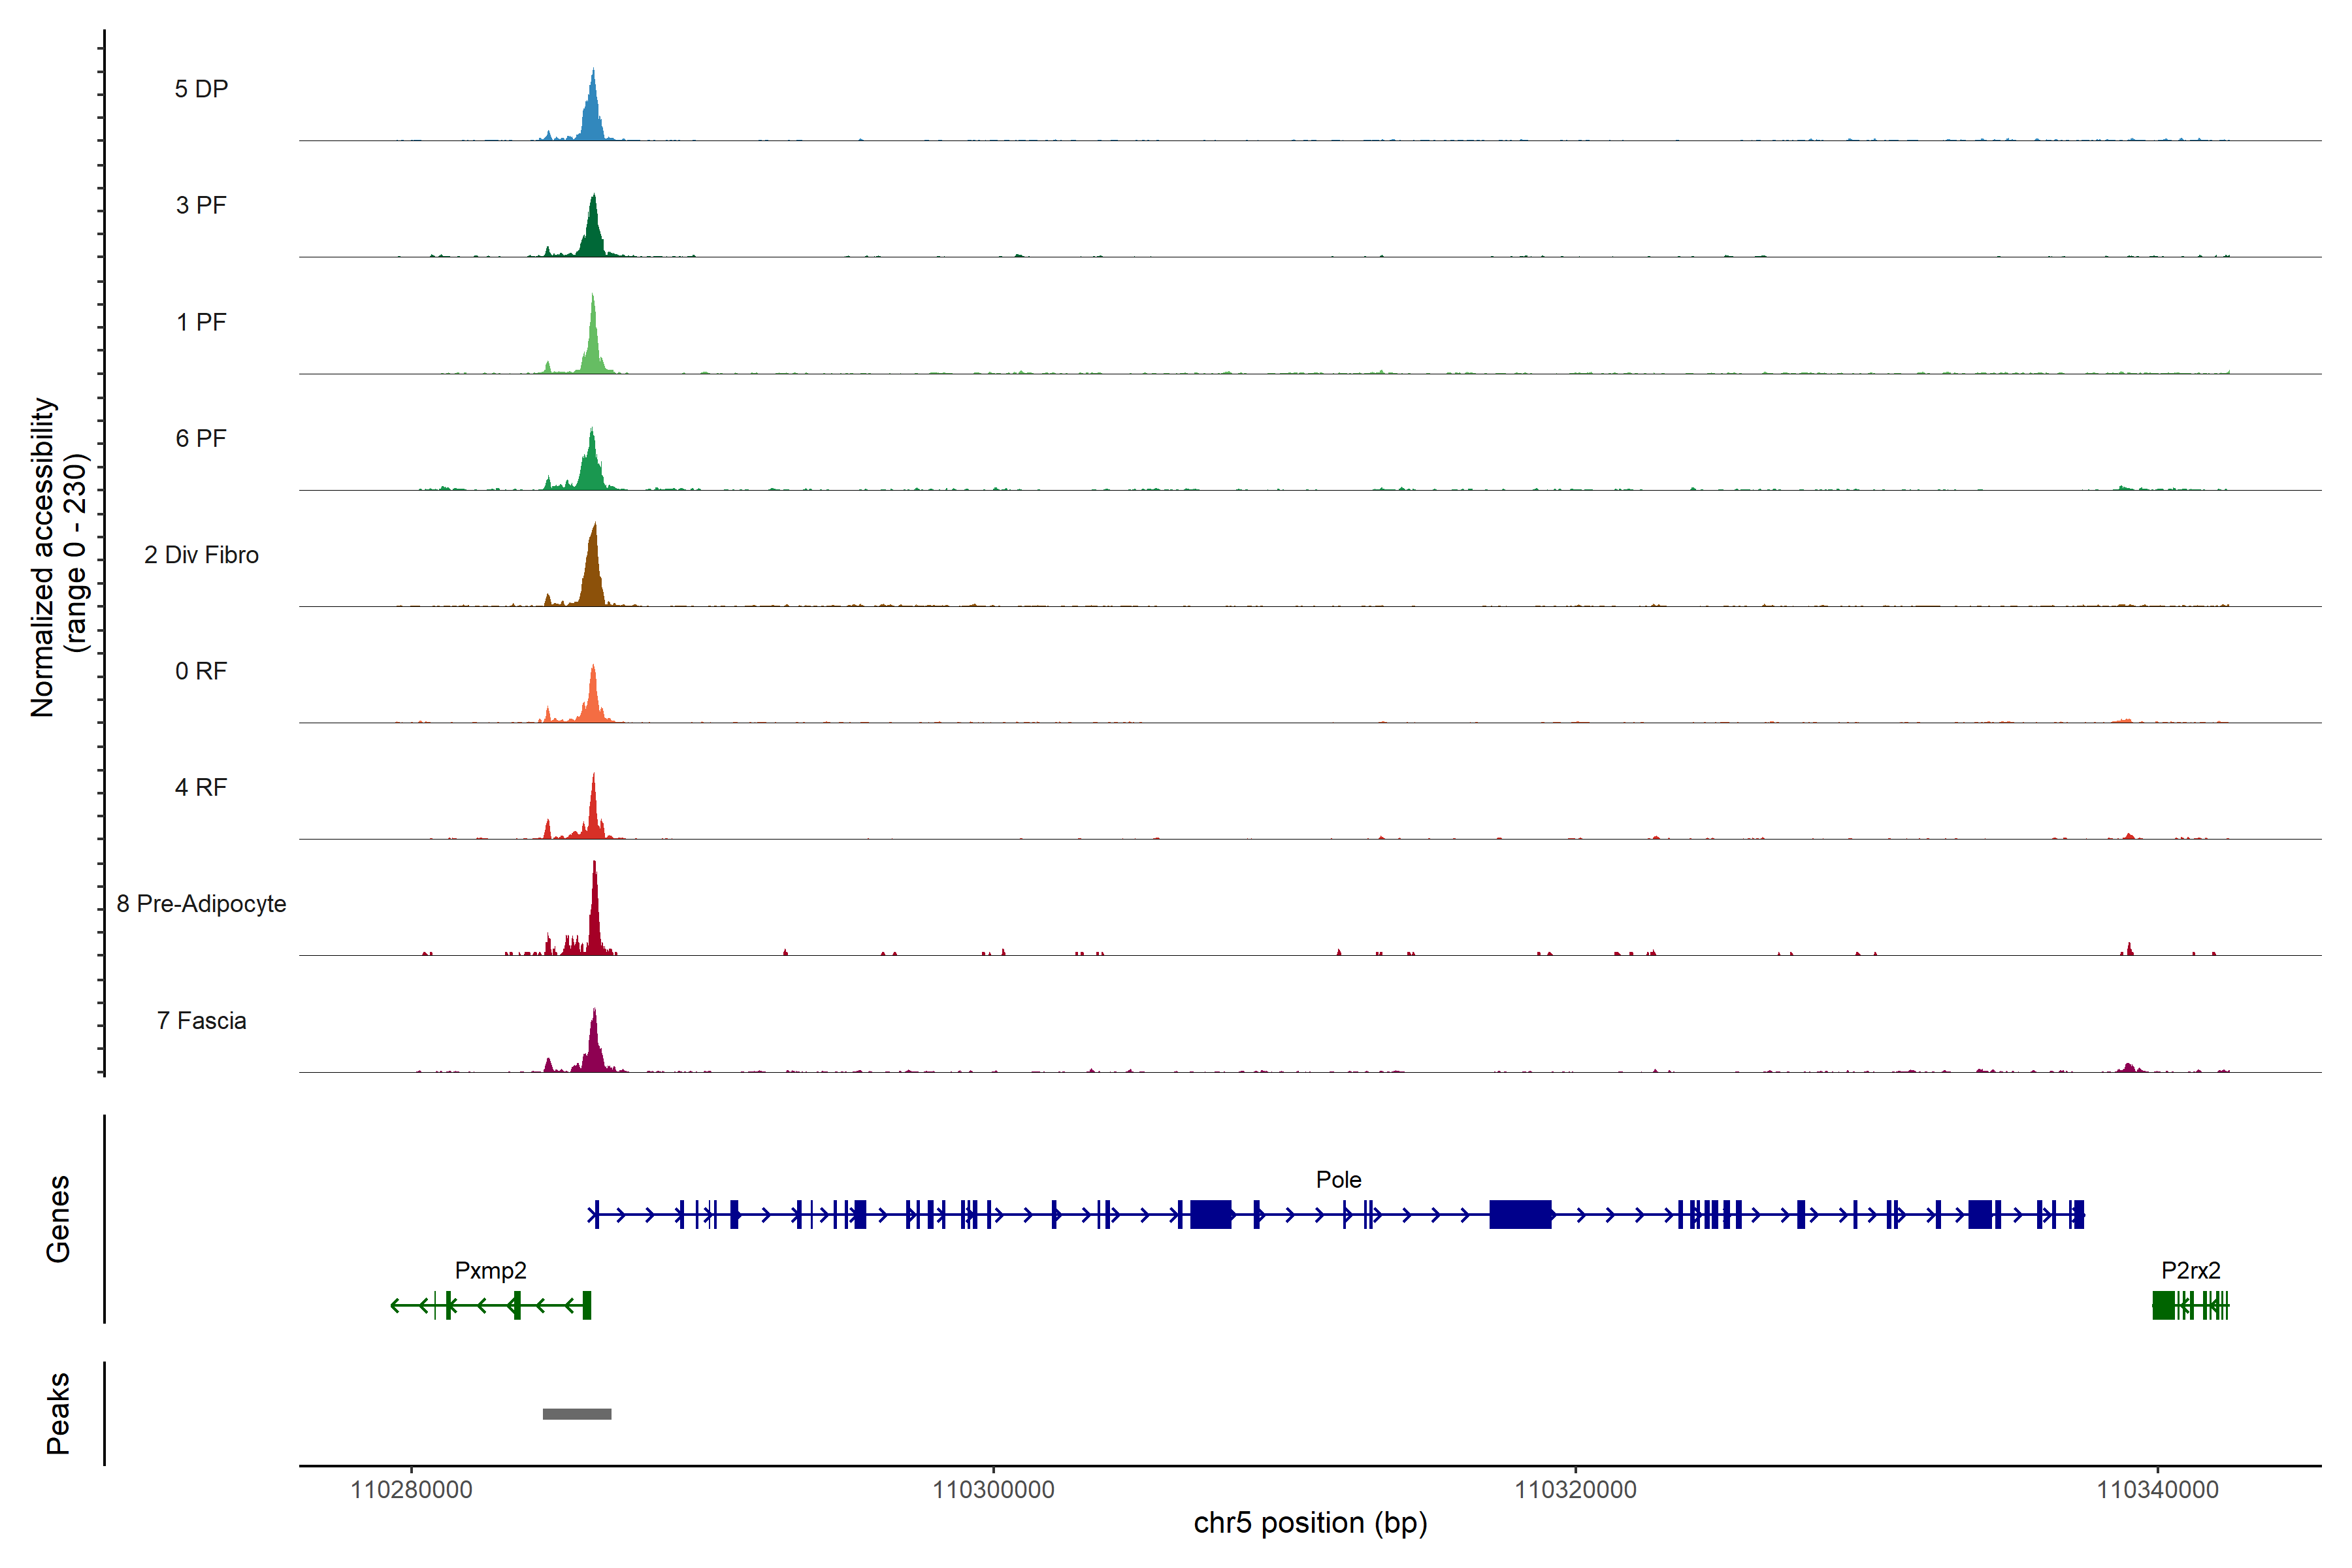Click the gray peak bar in Peaks track
Viewport: 2352px width, 1568px height.
pyautogui.click(x=577, y=1414)
